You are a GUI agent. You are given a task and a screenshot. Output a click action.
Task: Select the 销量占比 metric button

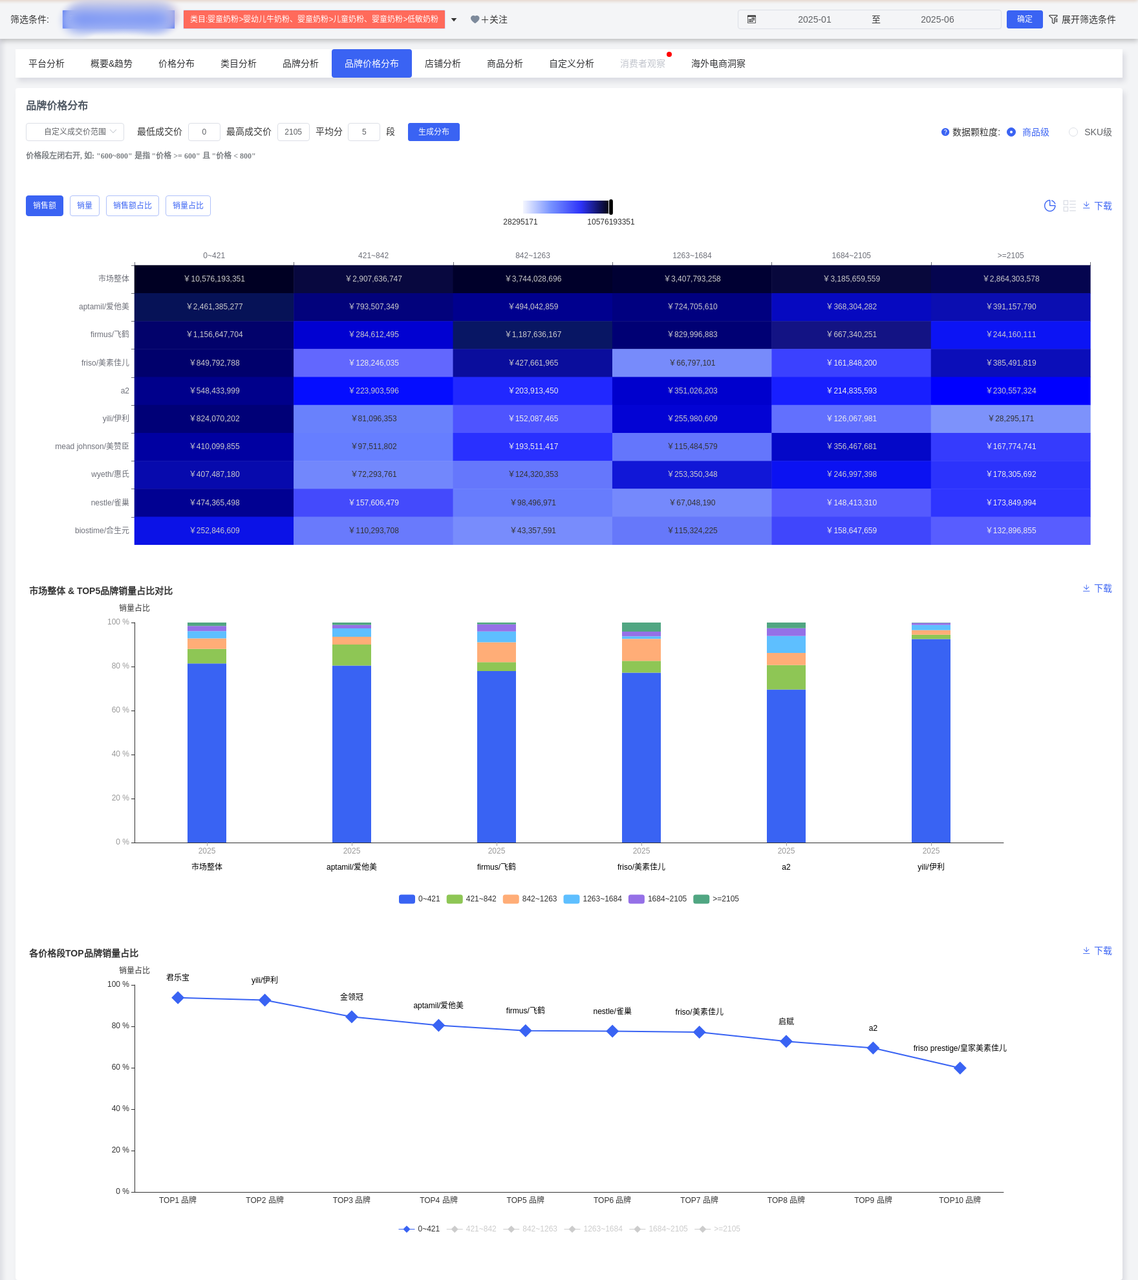tap(188, 206)
